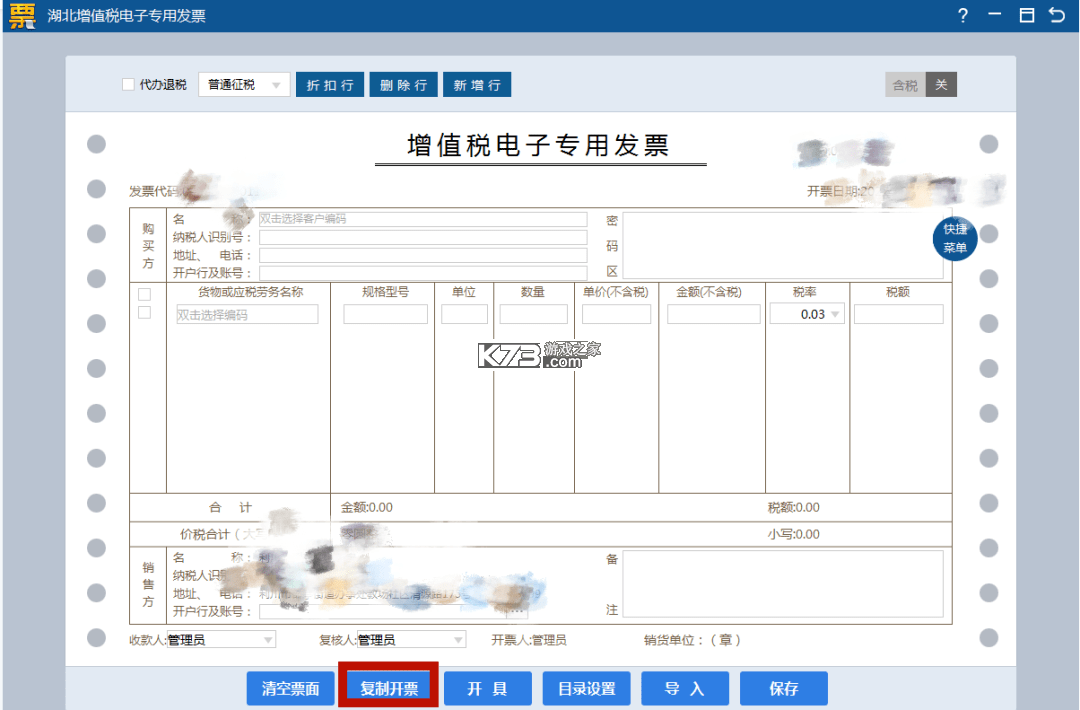The height and width of the screenshot is (710, 1080).
Task: Click the buyer 地址、电话 field
Action: (x=423, y=255)
